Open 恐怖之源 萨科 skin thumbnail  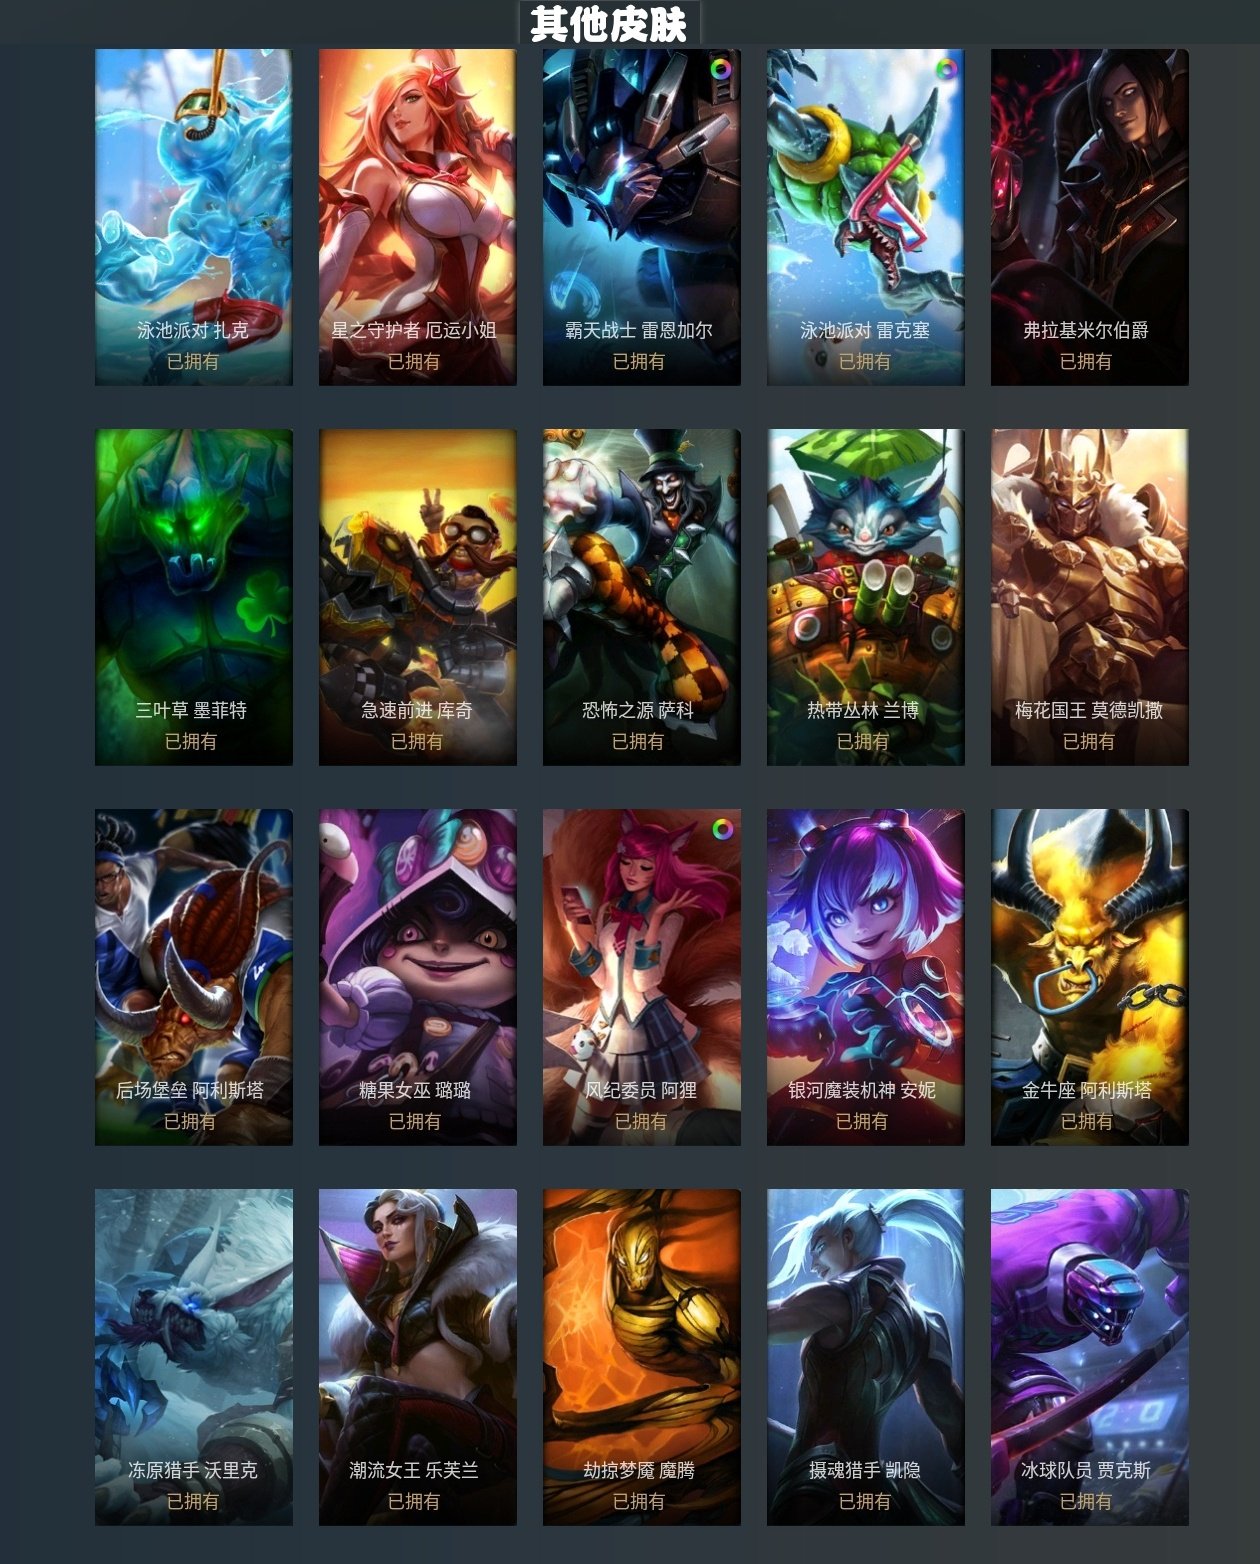coord(642,597)
